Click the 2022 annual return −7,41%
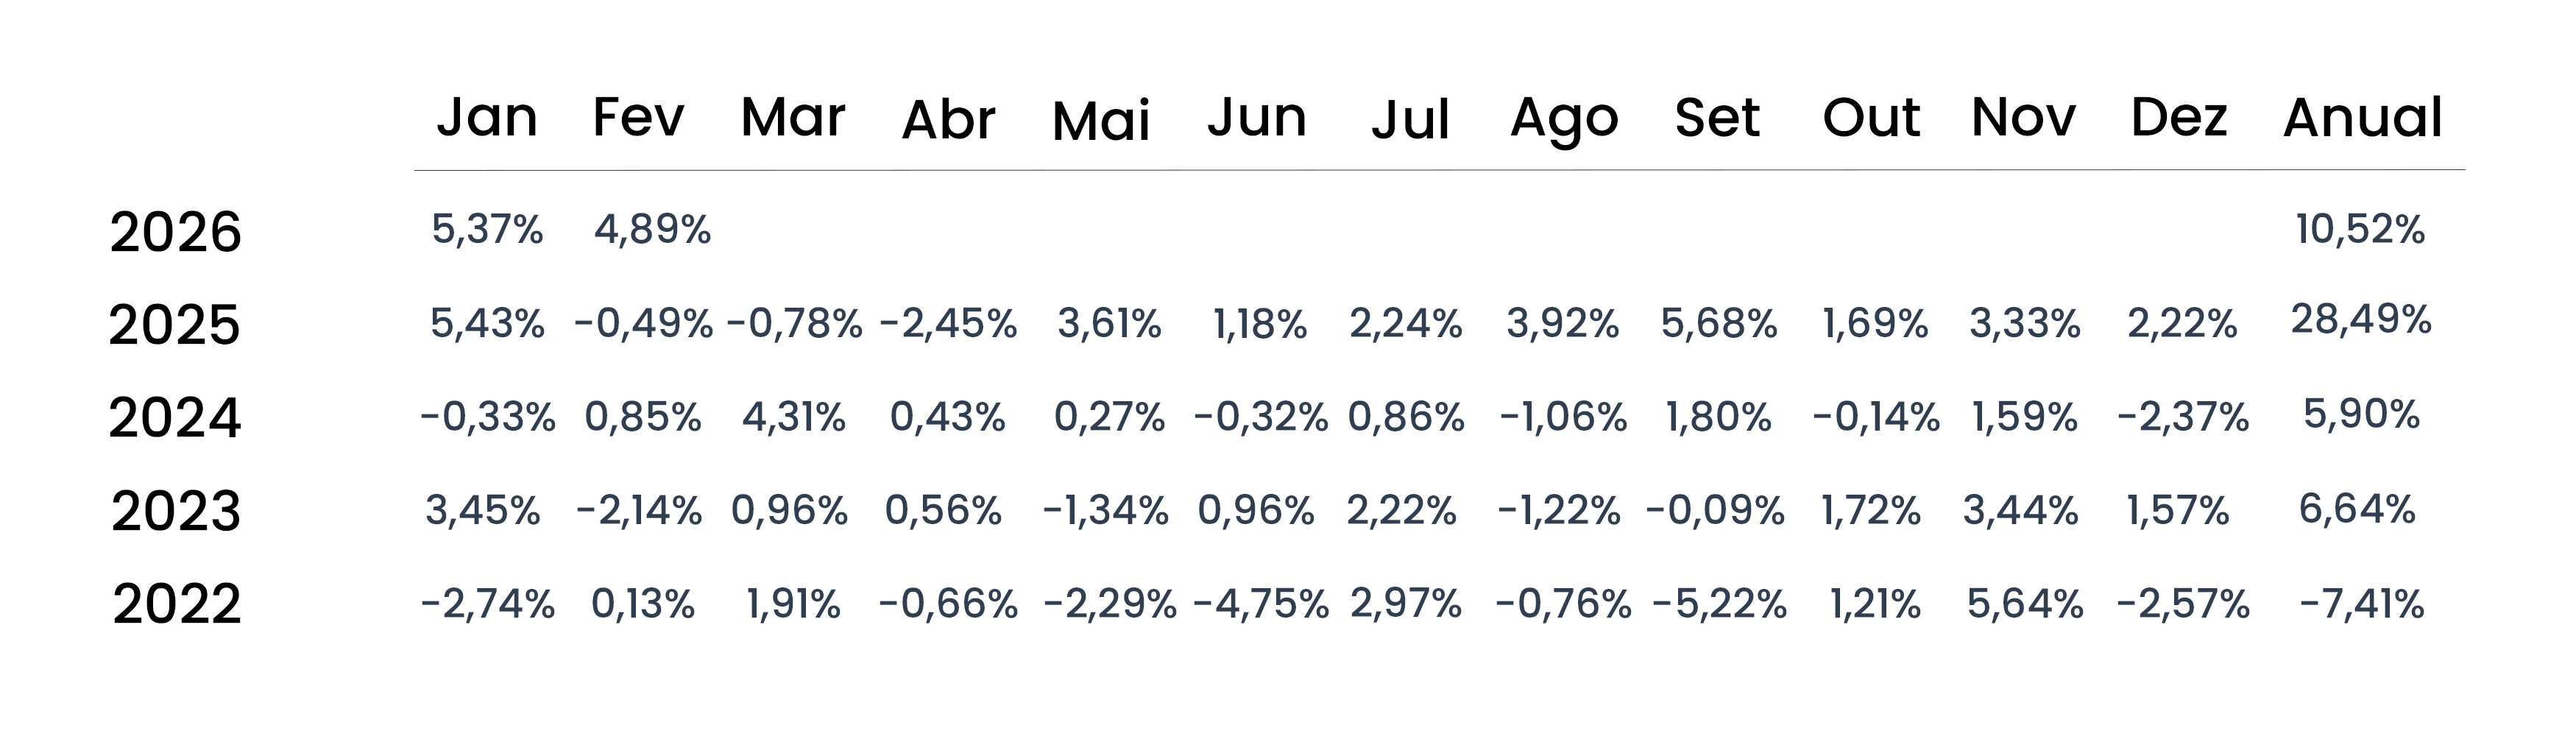This screenshot has height=742, width=2576. [x=2361, y=604]
